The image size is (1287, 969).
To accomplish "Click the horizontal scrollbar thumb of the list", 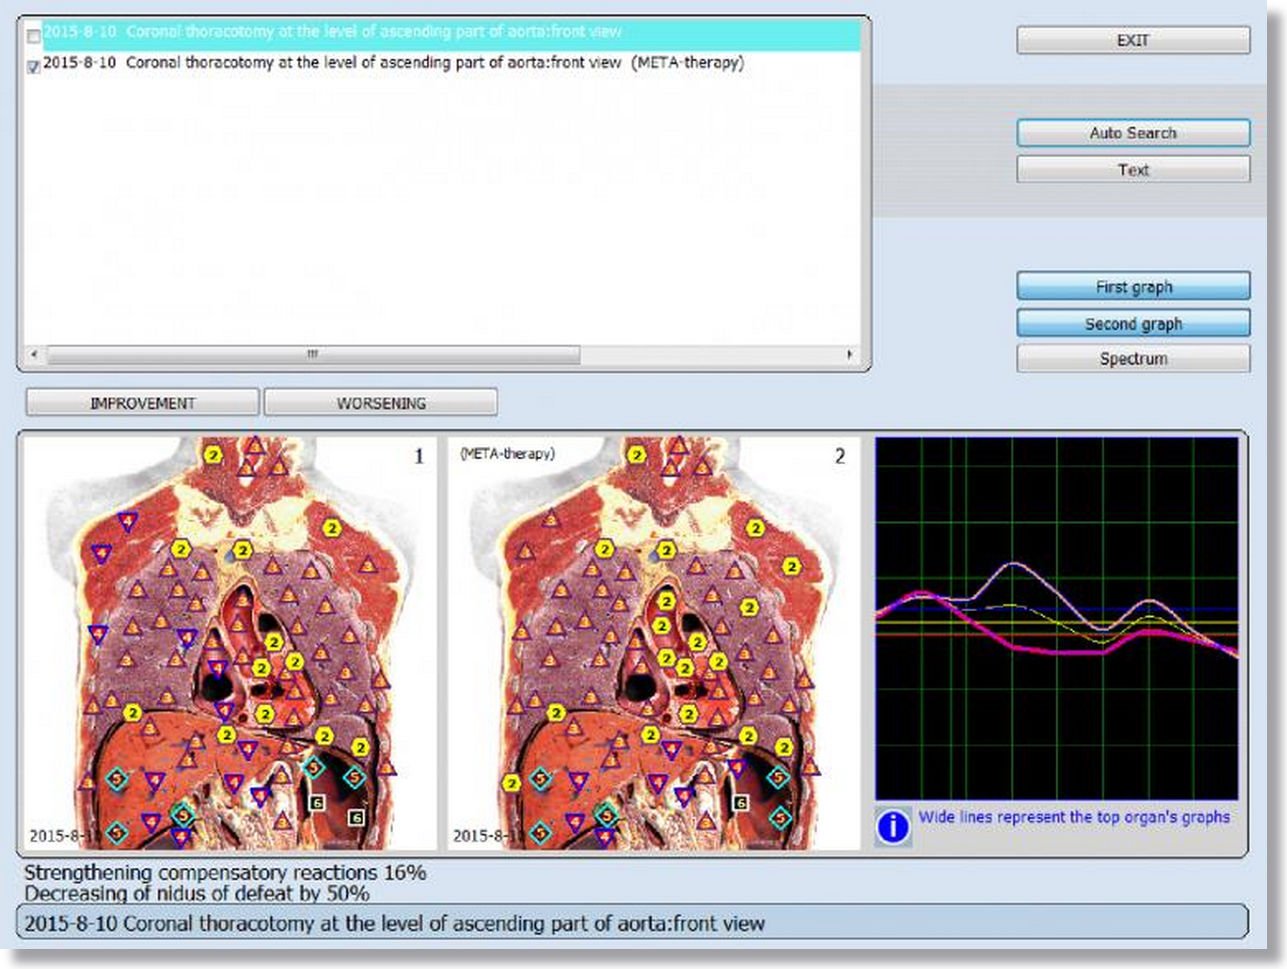I will click(313, 355).
